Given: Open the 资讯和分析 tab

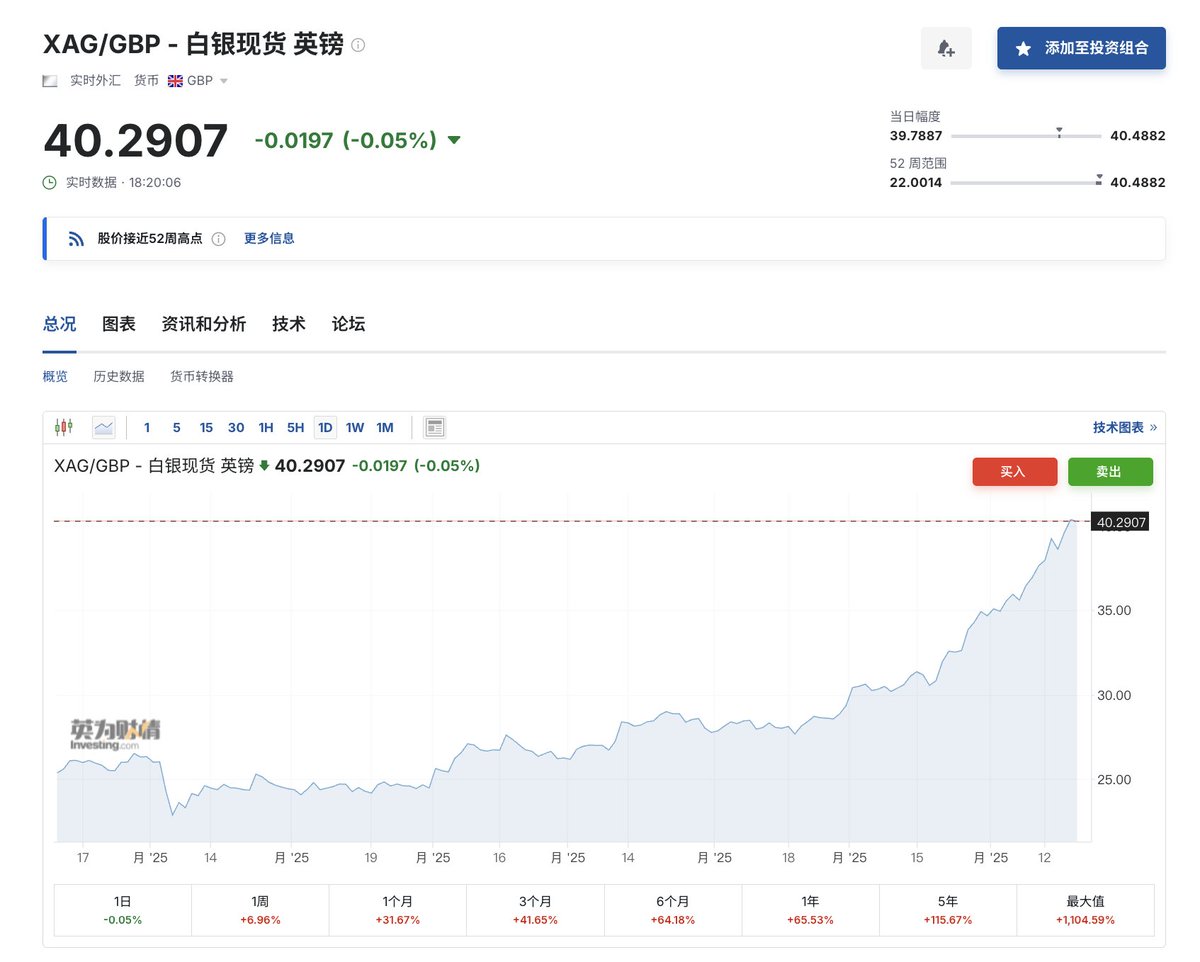Looking at the screenshot, I should click(203, 324).
